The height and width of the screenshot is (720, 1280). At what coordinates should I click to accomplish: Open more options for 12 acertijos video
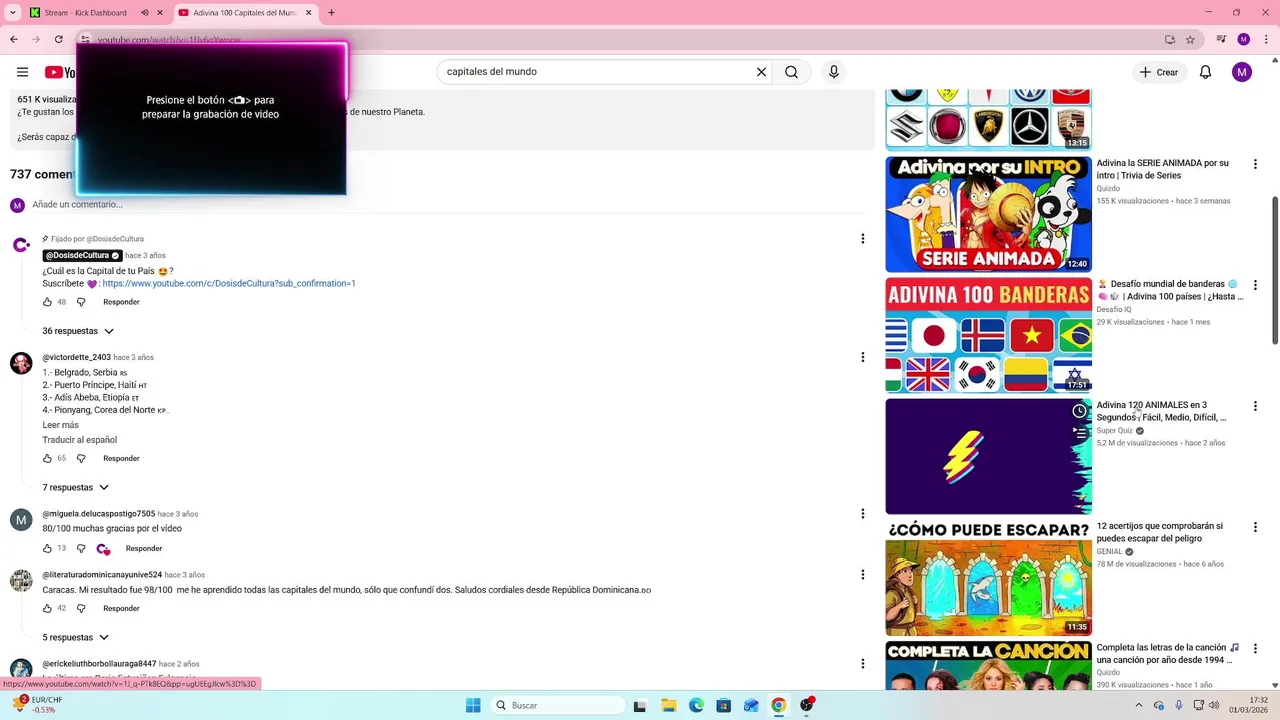pos(1255,527)
